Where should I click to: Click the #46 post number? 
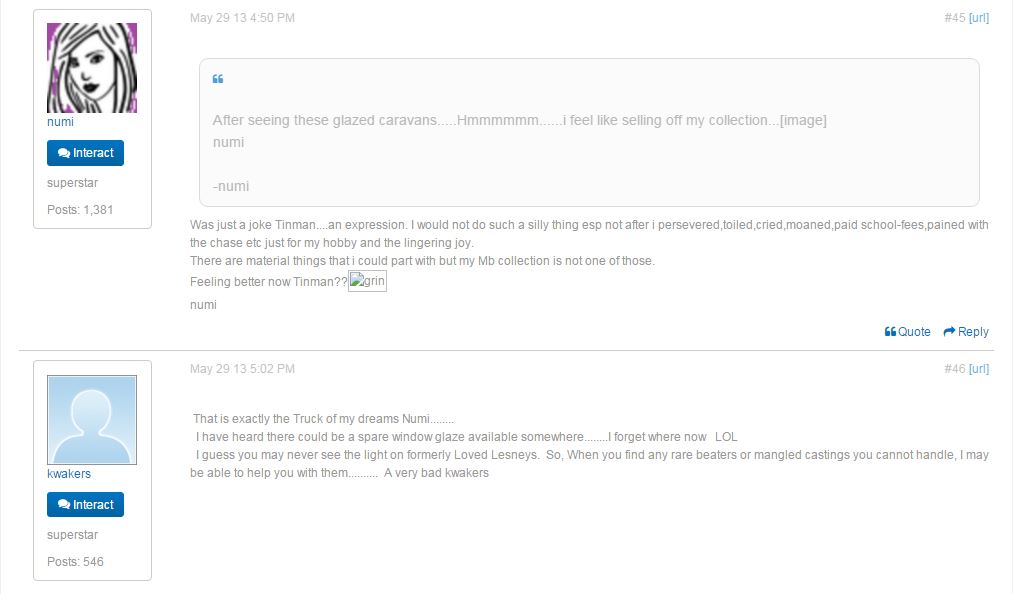[954, 369]
